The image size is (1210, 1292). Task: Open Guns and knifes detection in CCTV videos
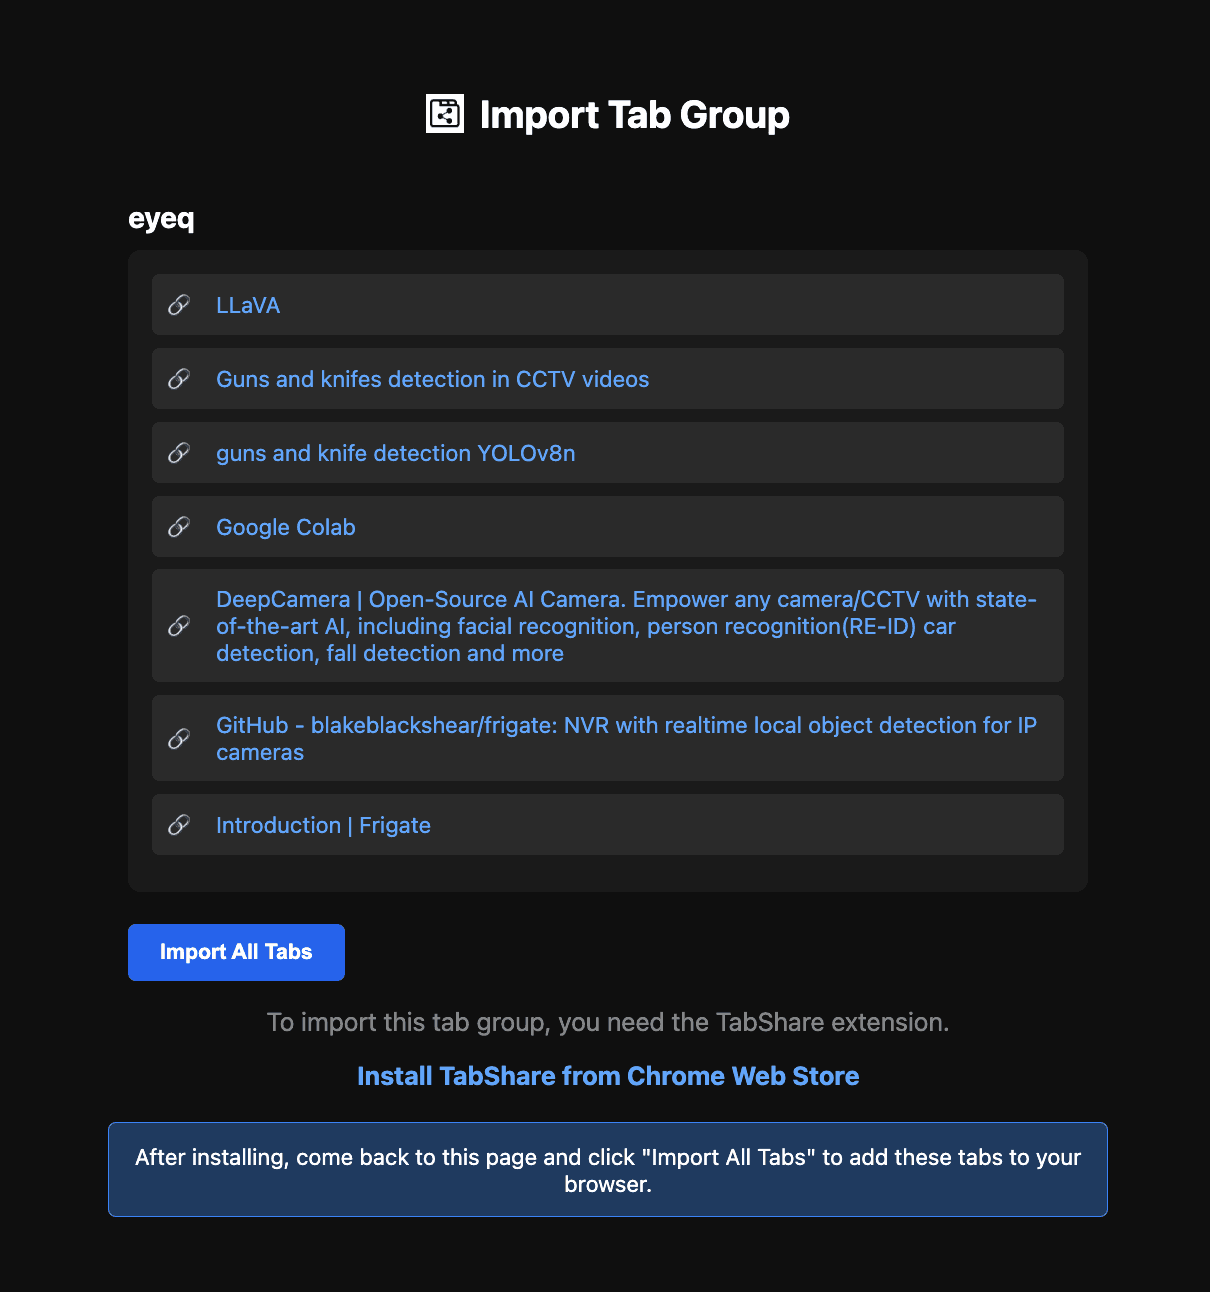pyautogui.click(x=432, y=379)
